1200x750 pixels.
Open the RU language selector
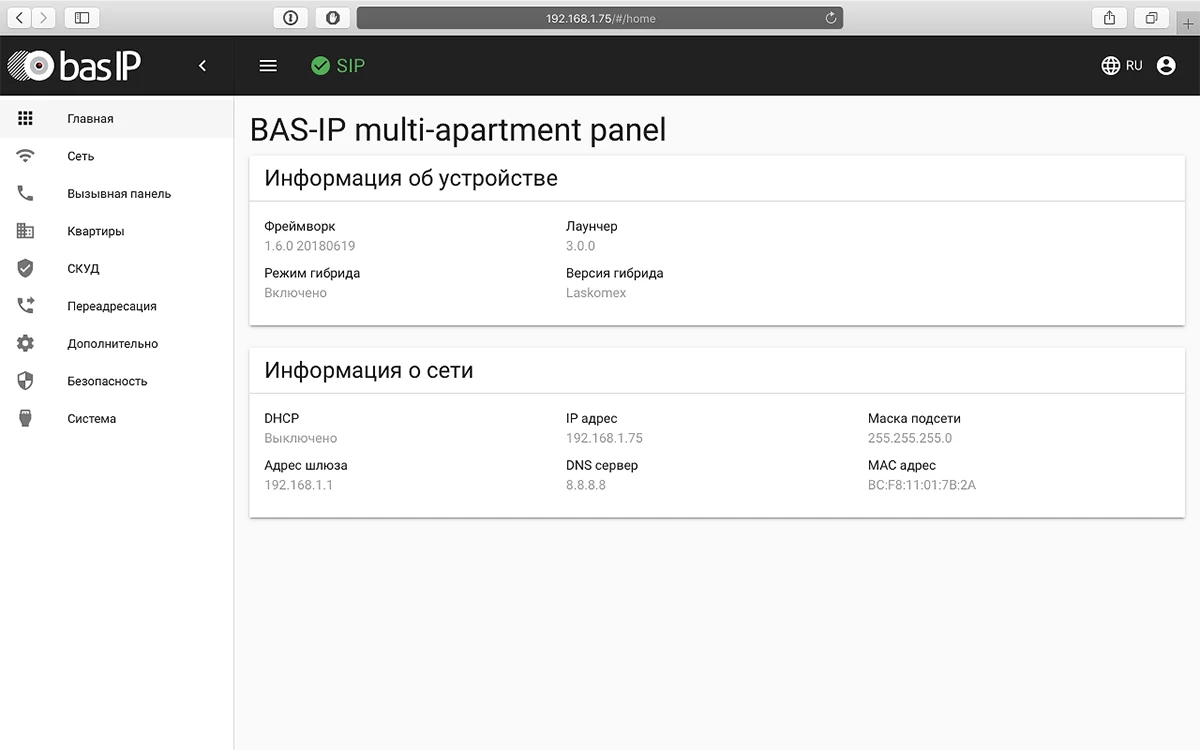pyautogui.click(x=1122, y=66)
